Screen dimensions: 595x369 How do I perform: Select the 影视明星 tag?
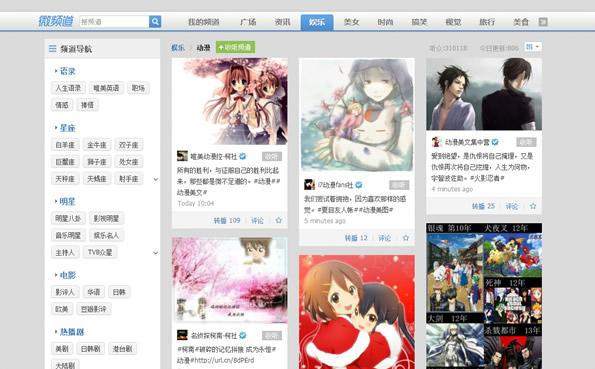pos(106,218)
